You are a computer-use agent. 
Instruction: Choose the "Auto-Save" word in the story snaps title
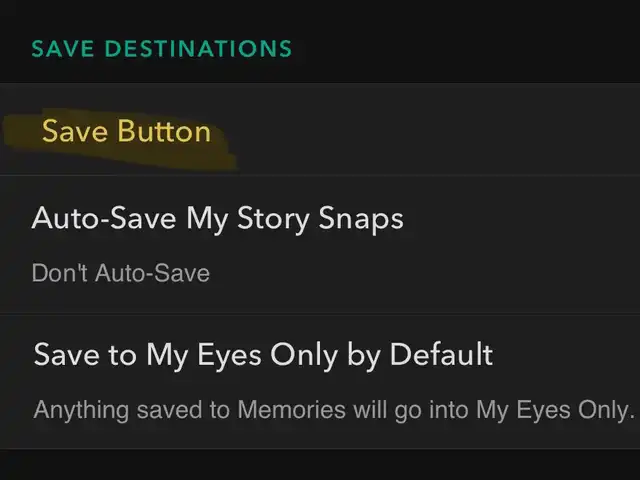(x=104, y=219)
